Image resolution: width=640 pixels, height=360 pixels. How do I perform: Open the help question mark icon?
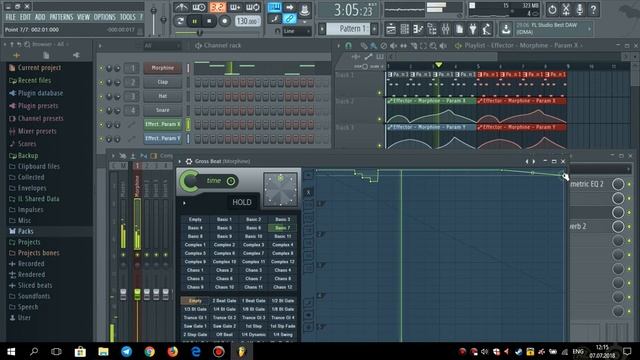(x=593, y=9)
